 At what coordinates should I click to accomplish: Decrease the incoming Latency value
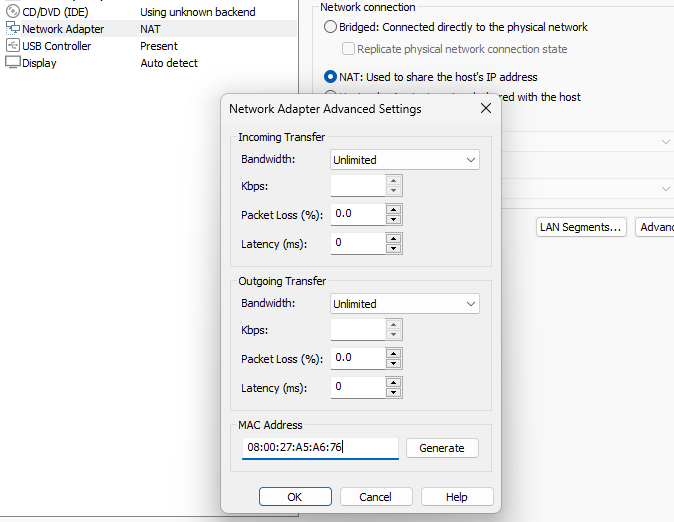click(393, 248)
